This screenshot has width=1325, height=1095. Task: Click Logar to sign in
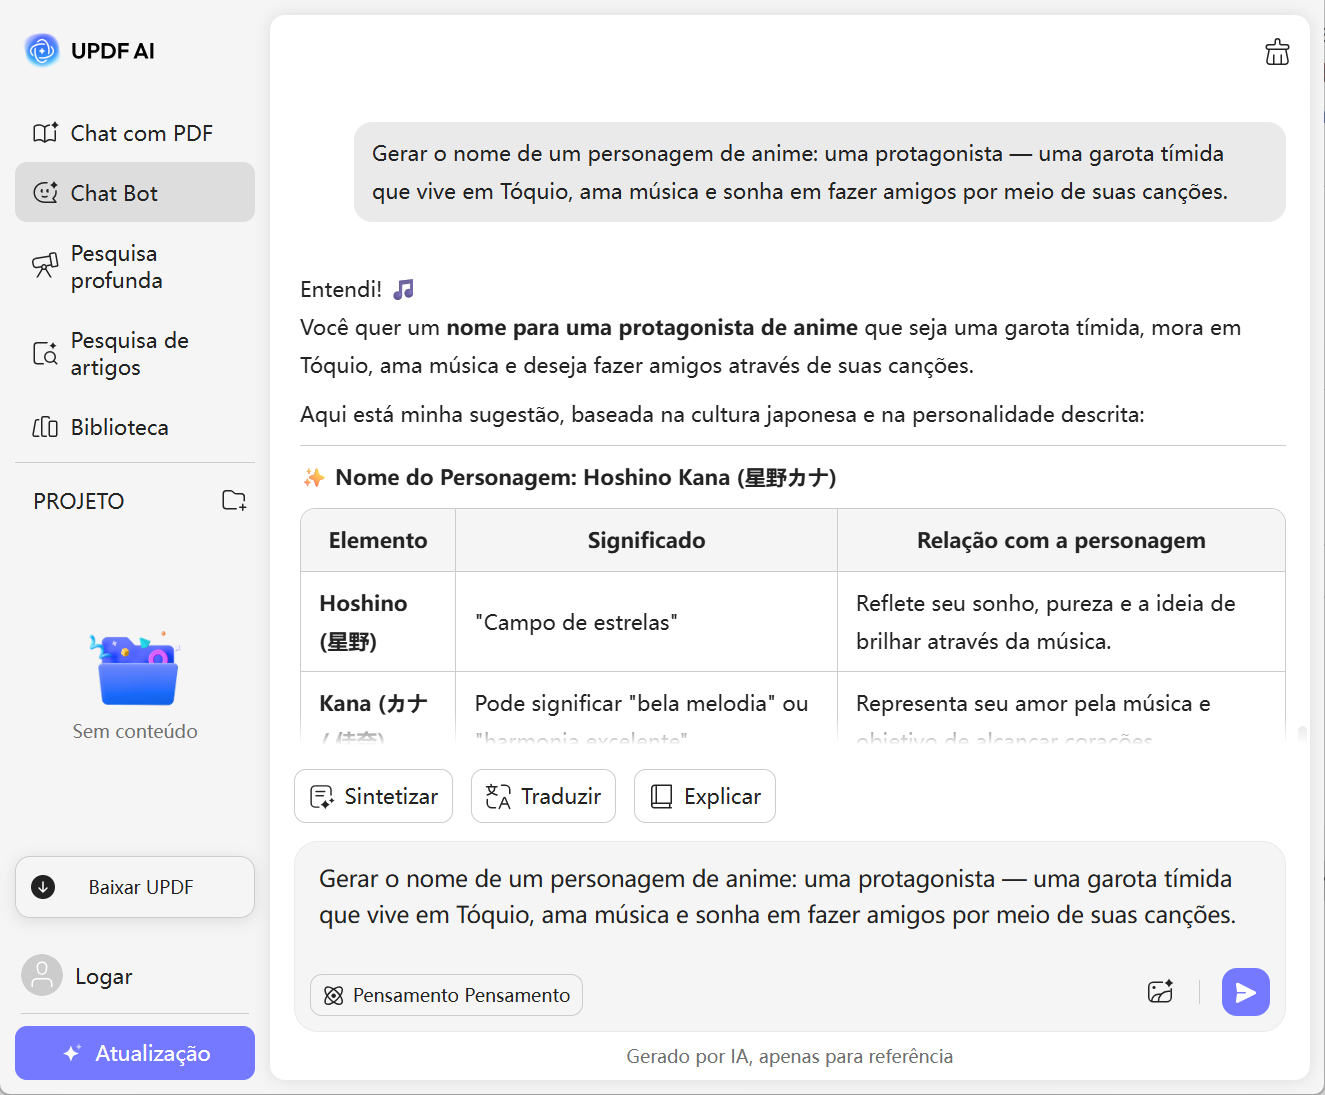[x=104, y=976]
